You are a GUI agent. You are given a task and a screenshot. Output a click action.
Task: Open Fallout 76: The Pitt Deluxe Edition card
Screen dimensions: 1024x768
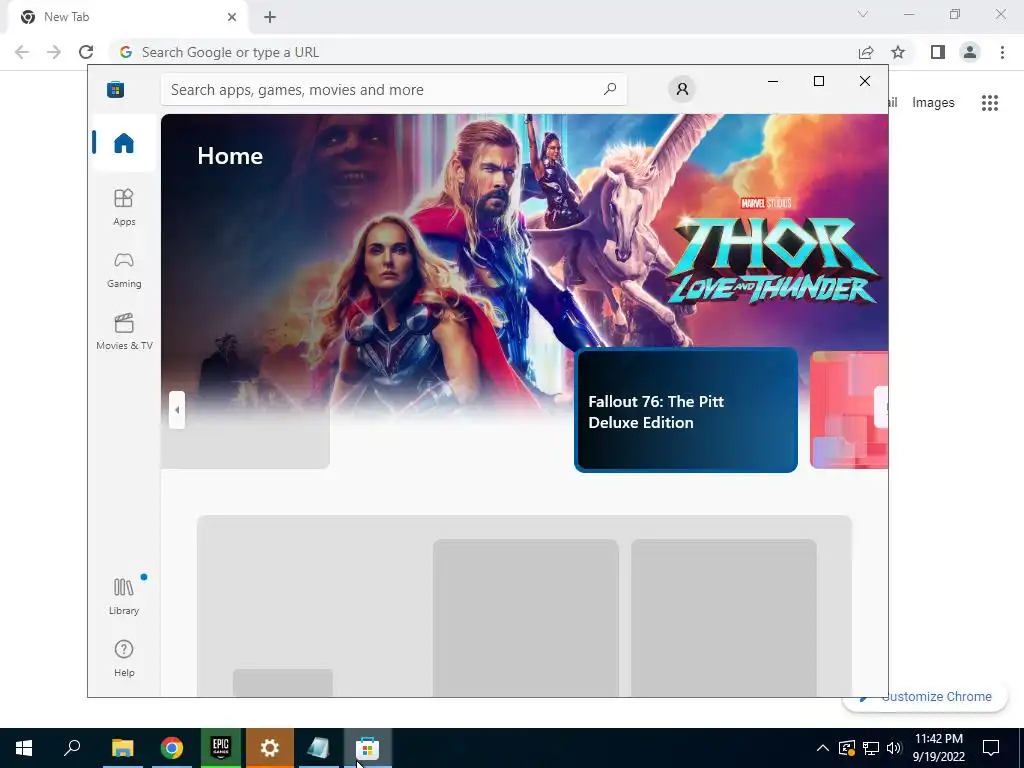click(x=686, y=411)
